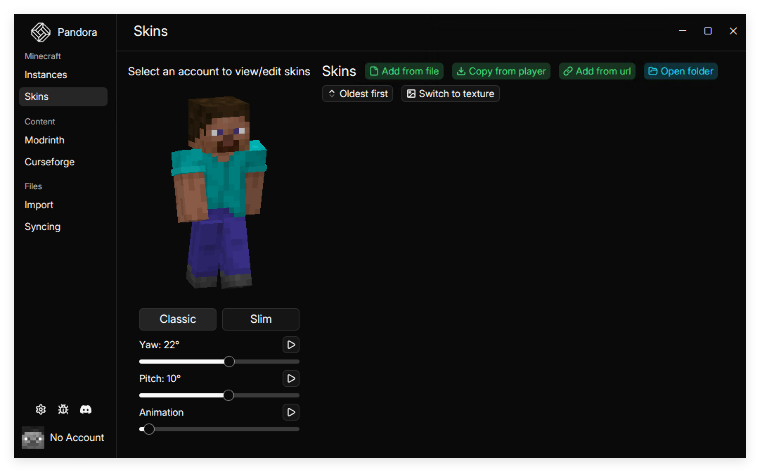Open the Discord icon link

85,409
